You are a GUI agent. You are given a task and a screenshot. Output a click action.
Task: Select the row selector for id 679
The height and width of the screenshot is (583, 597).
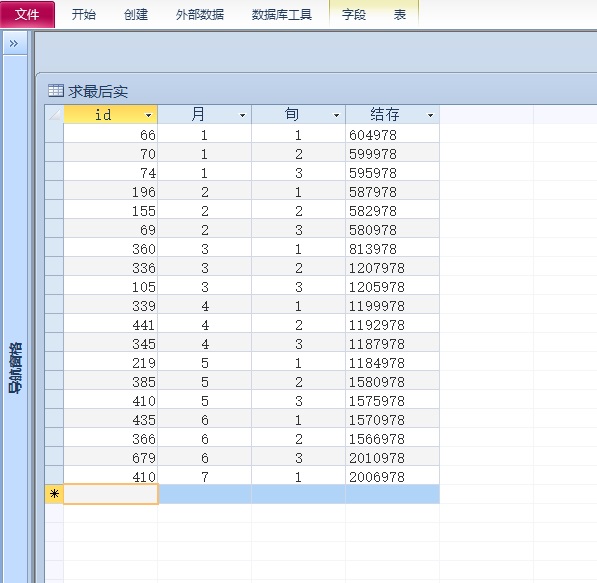(54, 457)
